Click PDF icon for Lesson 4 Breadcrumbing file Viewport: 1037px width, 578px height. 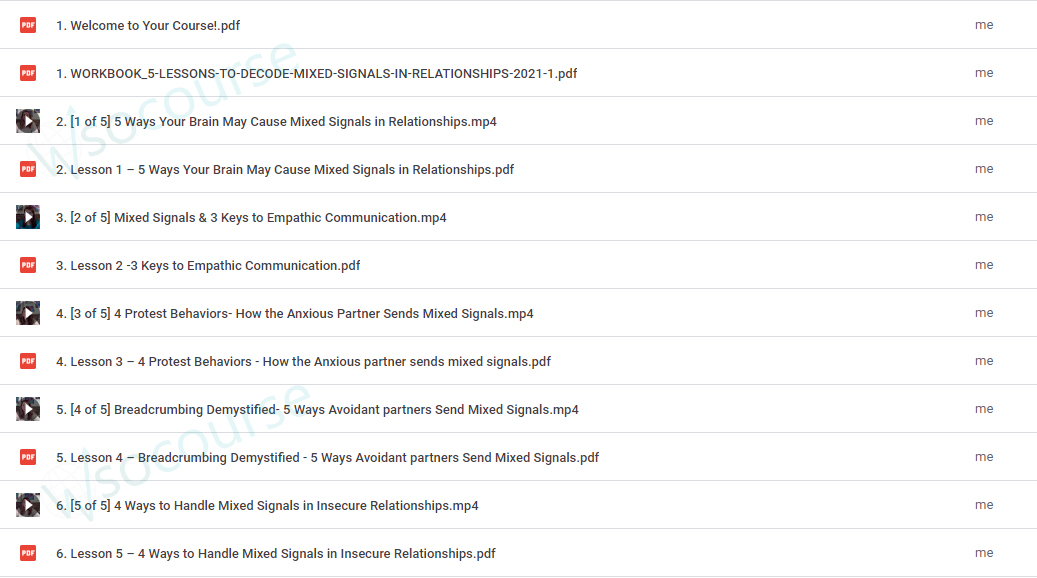[28, 457]
